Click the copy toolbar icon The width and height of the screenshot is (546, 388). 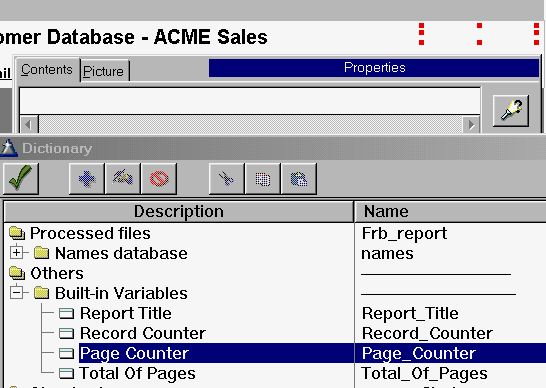coord(263,179)
